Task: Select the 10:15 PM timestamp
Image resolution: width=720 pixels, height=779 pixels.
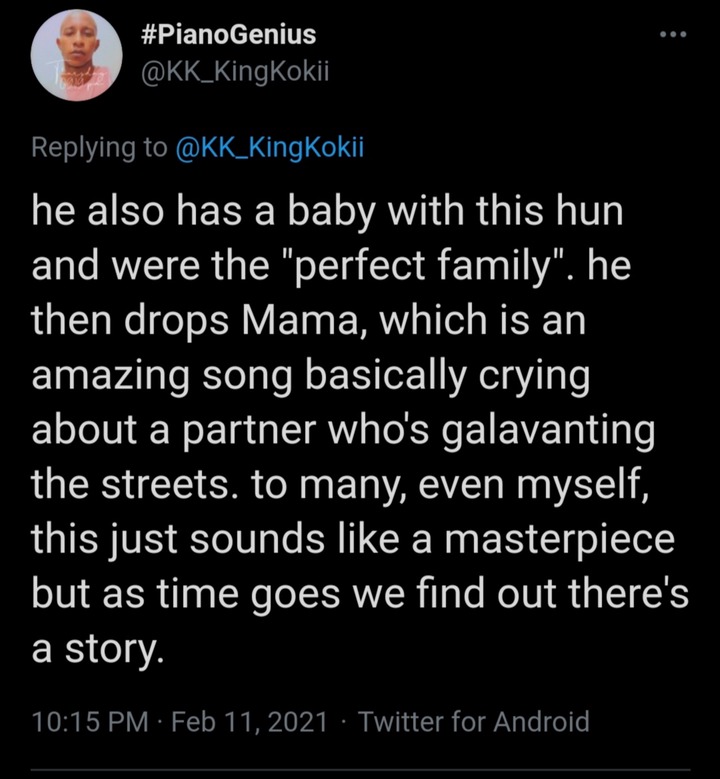Action: tap(90, 721)
